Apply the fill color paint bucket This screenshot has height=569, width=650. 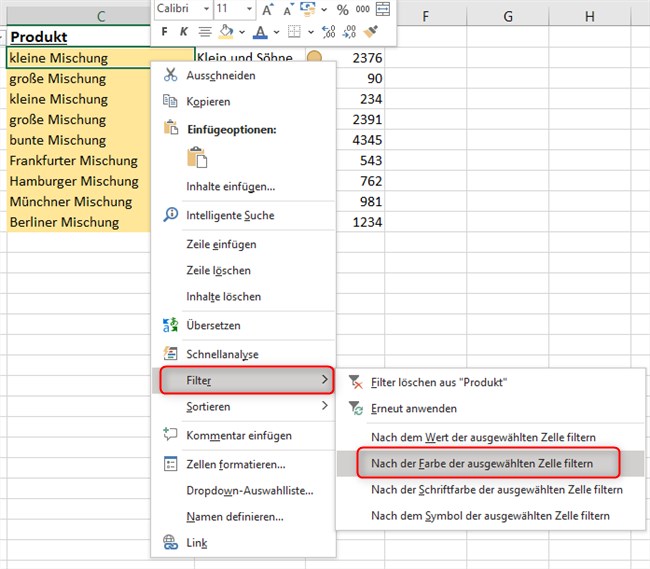226,31
